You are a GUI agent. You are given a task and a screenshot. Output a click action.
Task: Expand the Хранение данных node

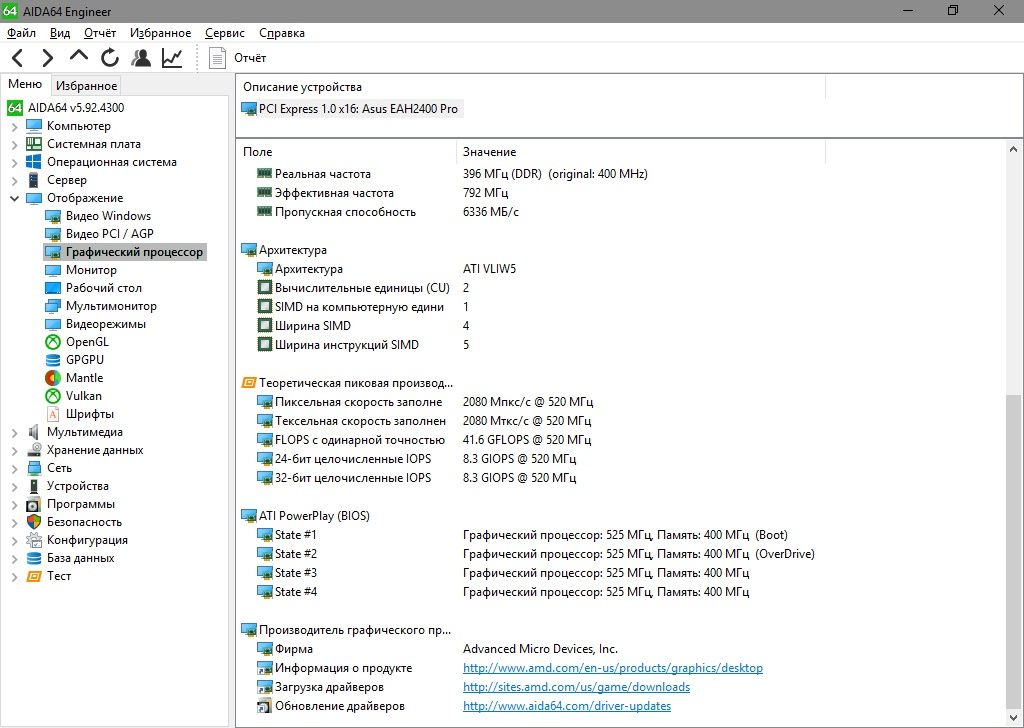(x=14, y=451)
